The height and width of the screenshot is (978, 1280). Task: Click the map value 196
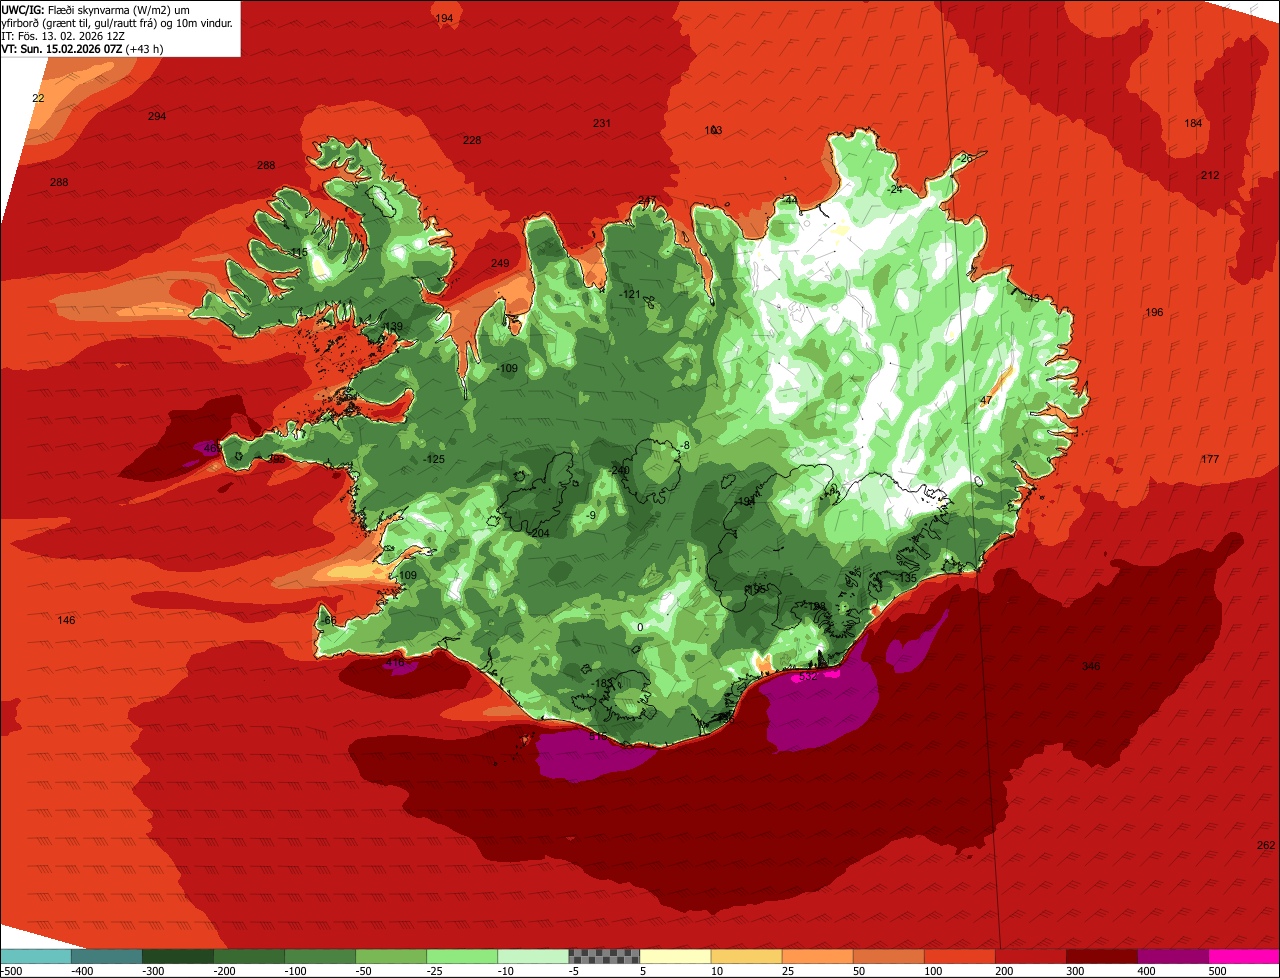click(x=1154, y=312)
